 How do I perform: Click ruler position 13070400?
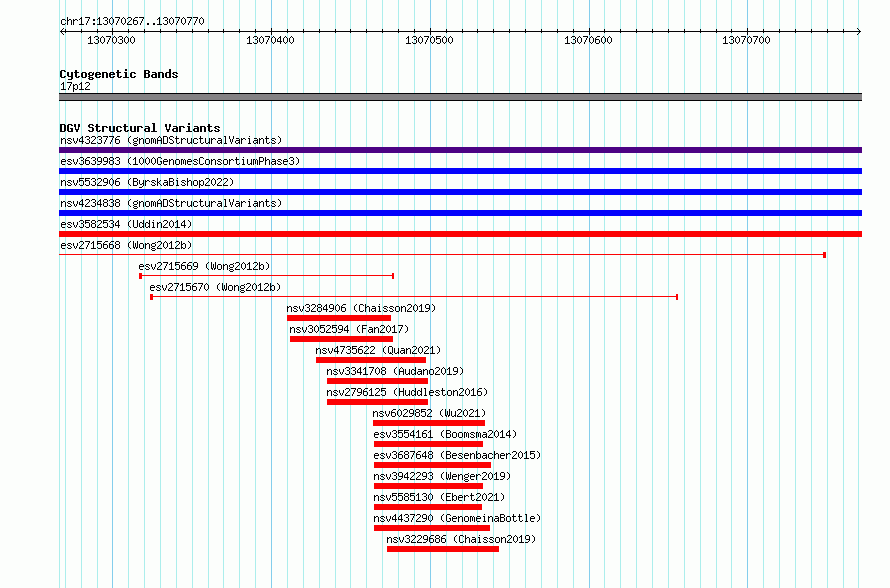(270, 40)
